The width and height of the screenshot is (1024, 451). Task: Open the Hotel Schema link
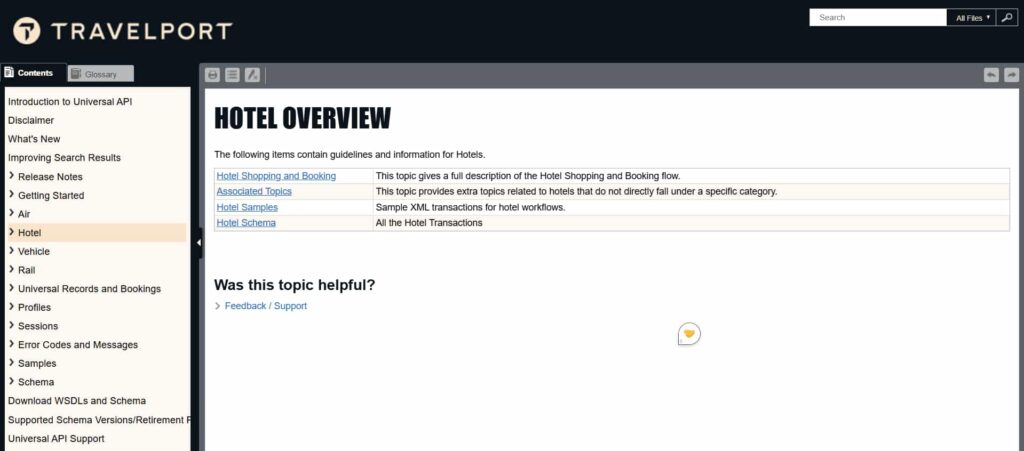(x=246, y=223)
